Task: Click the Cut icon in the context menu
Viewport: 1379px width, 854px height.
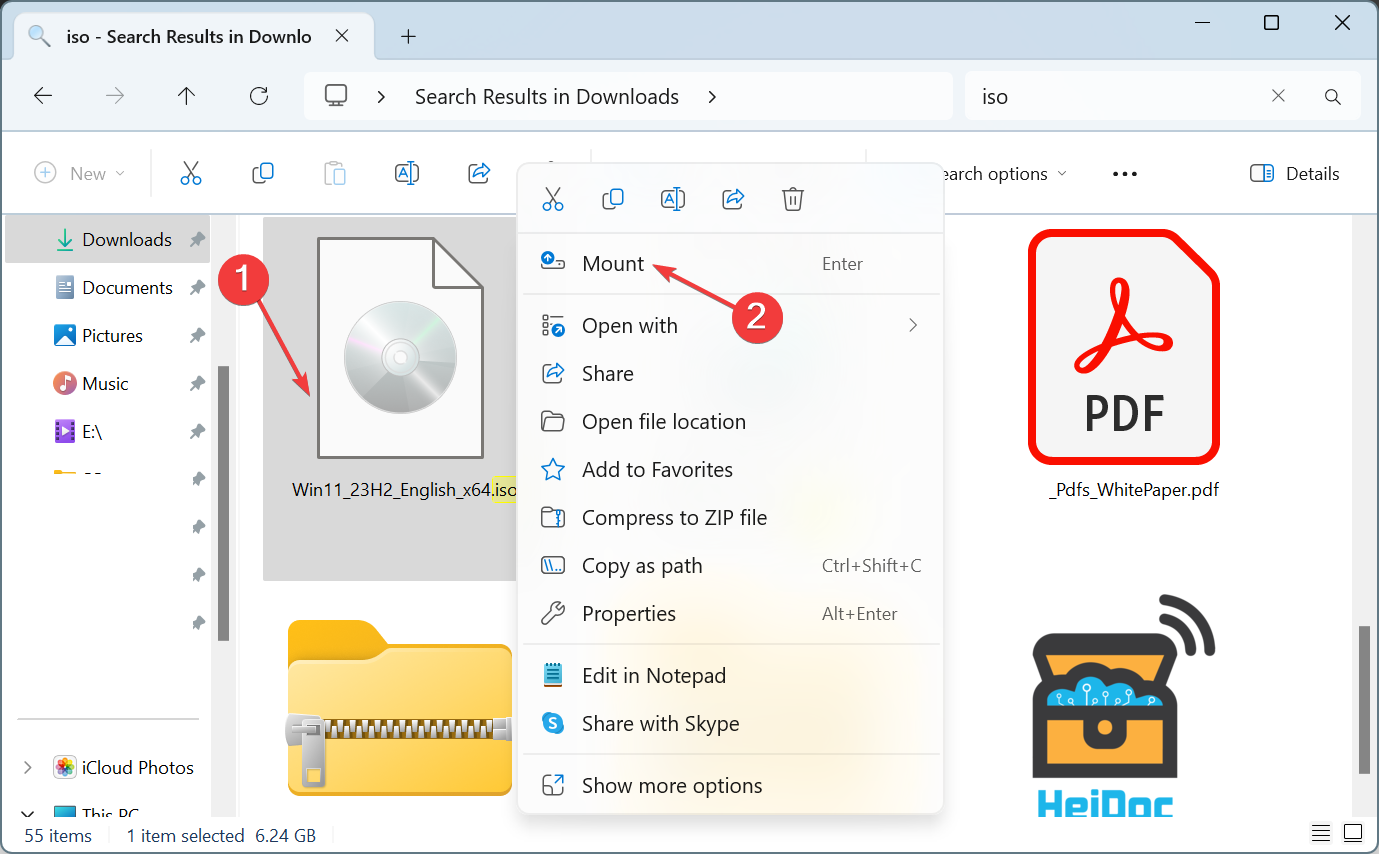Action: 553,198
